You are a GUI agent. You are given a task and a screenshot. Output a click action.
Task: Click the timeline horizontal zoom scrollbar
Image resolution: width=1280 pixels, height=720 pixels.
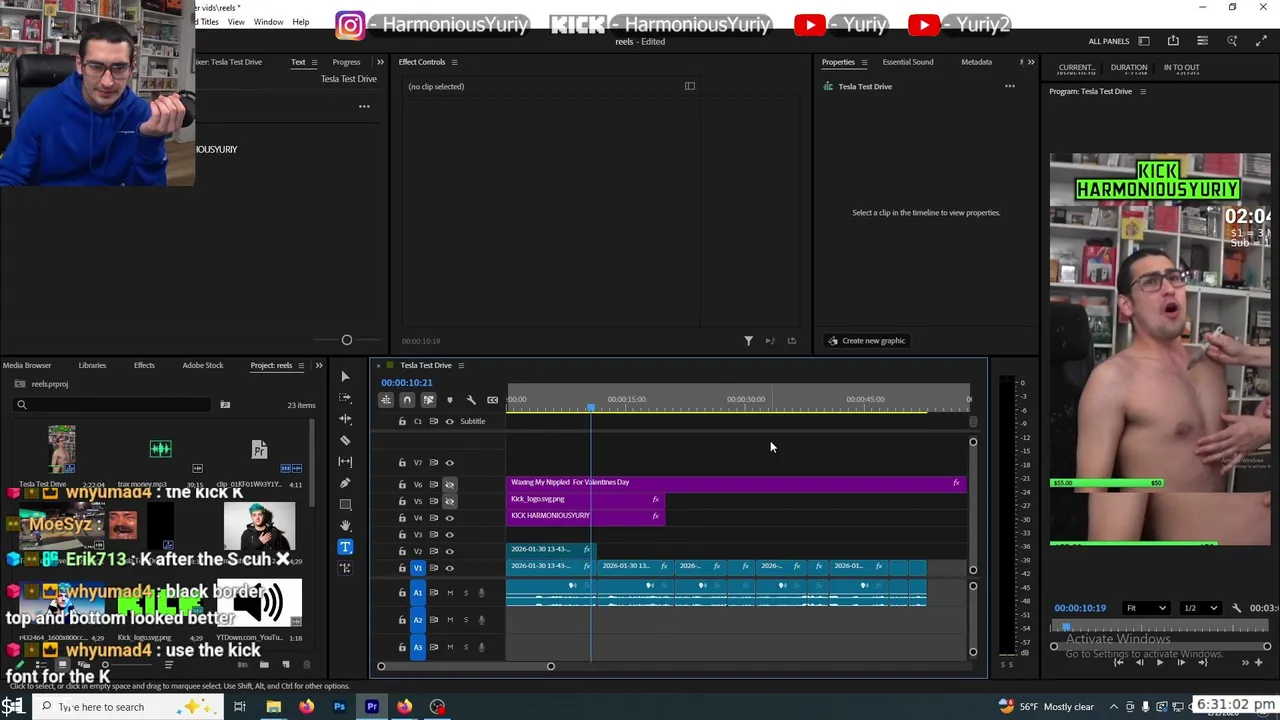(465, 667)
